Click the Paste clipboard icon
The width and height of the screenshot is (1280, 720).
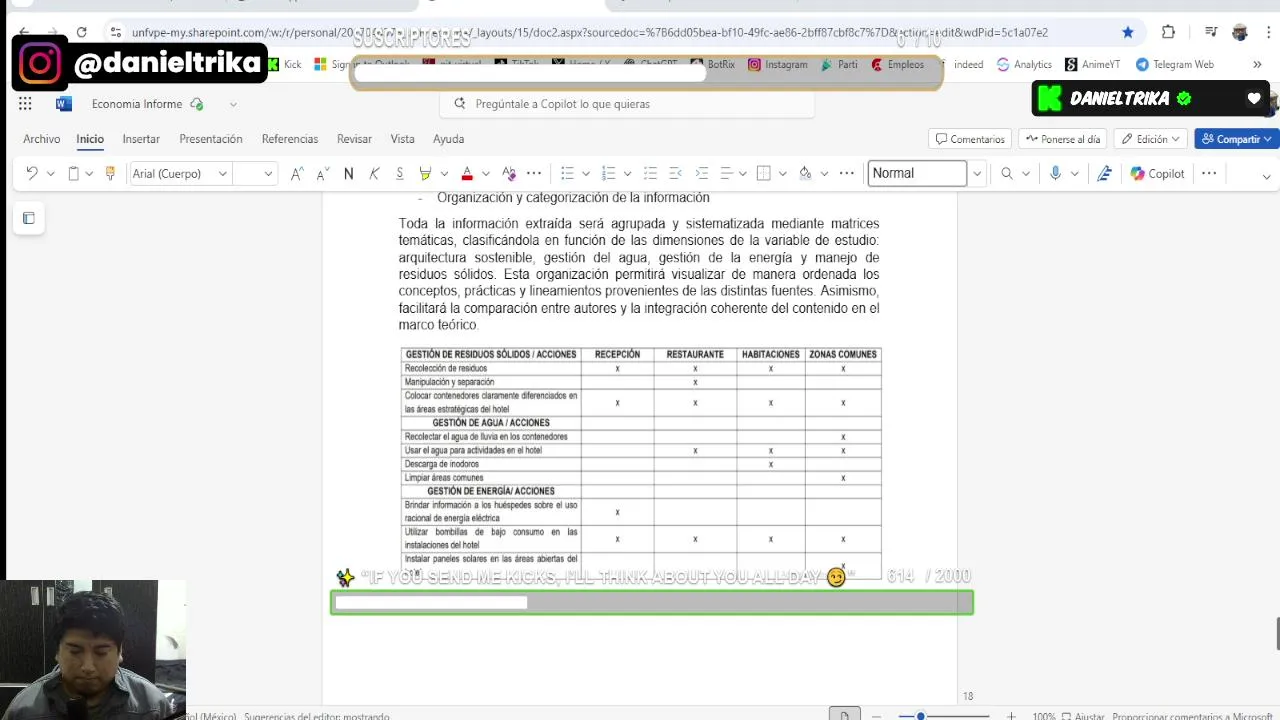point(73,173)
